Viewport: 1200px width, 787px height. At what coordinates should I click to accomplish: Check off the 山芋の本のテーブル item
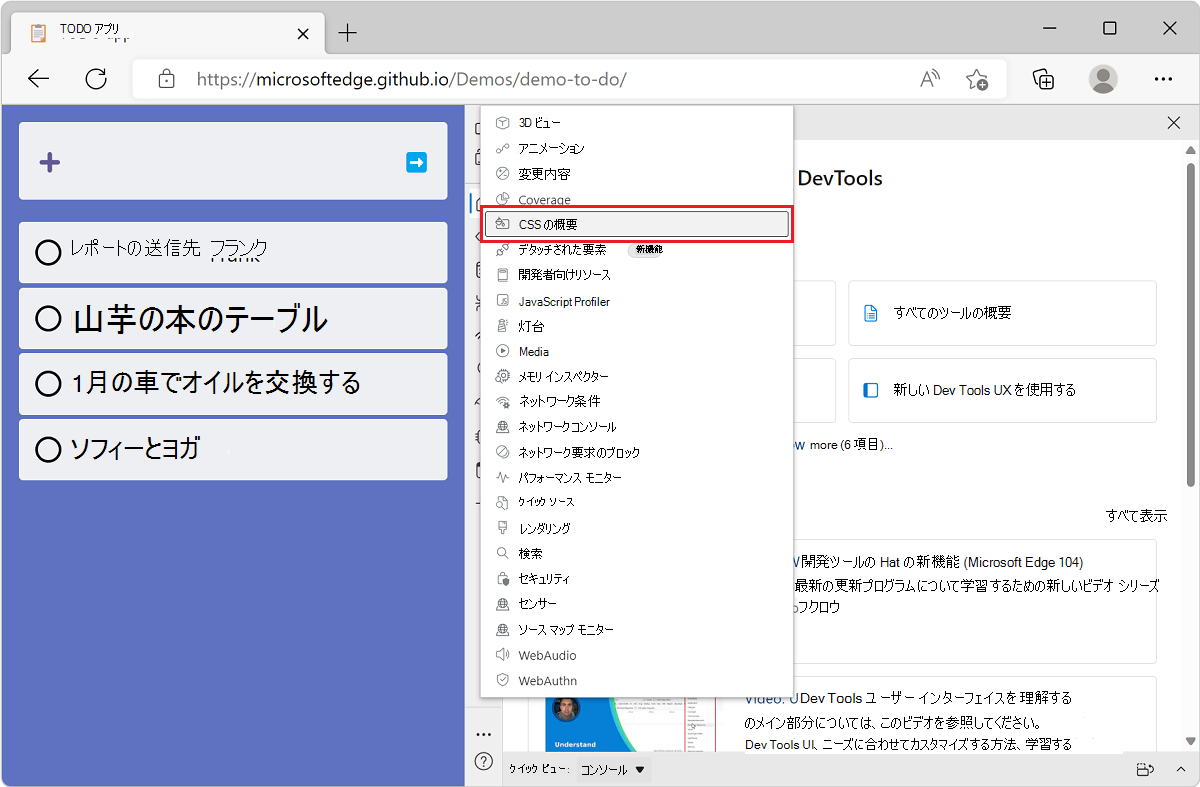coord(48,318)
